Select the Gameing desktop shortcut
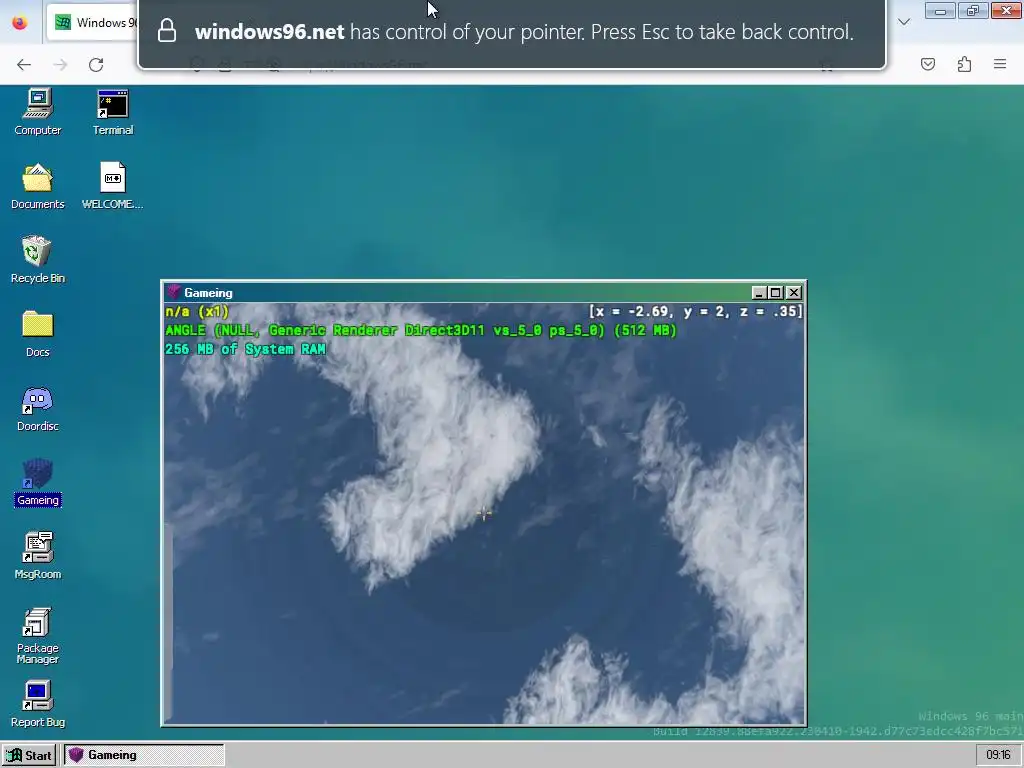 37,483
